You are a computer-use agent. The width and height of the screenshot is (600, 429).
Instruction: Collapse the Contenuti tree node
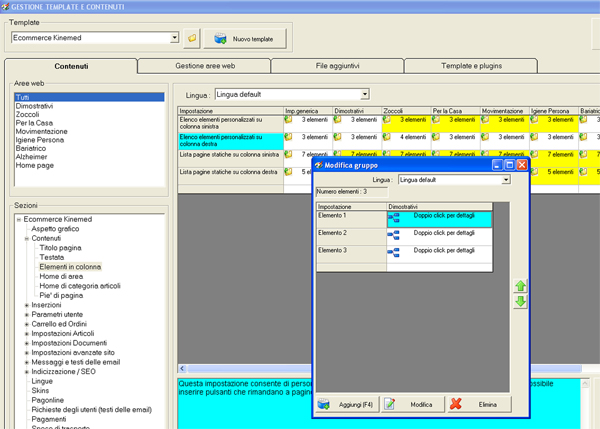click(x=27, y=238)
